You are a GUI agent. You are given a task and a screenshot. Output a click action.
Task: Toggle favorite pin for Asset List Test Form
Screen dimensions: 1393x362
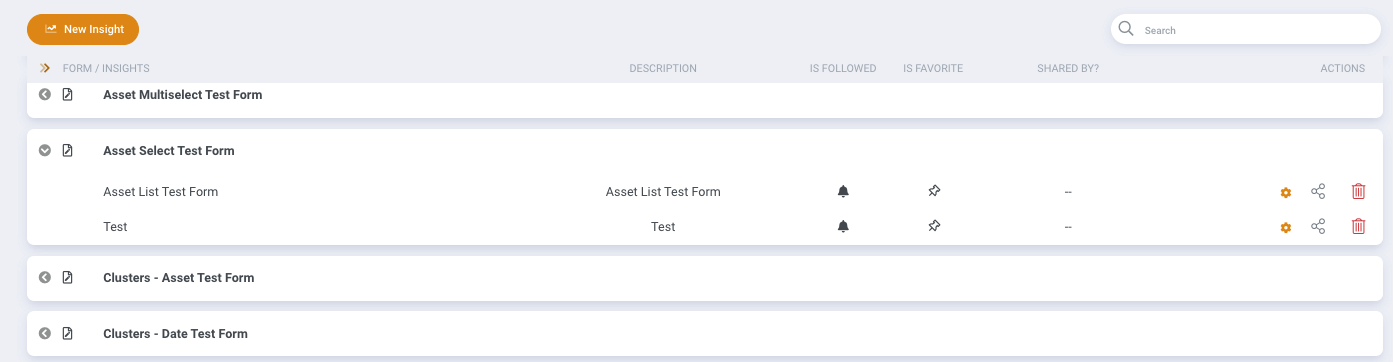point(933,191)
